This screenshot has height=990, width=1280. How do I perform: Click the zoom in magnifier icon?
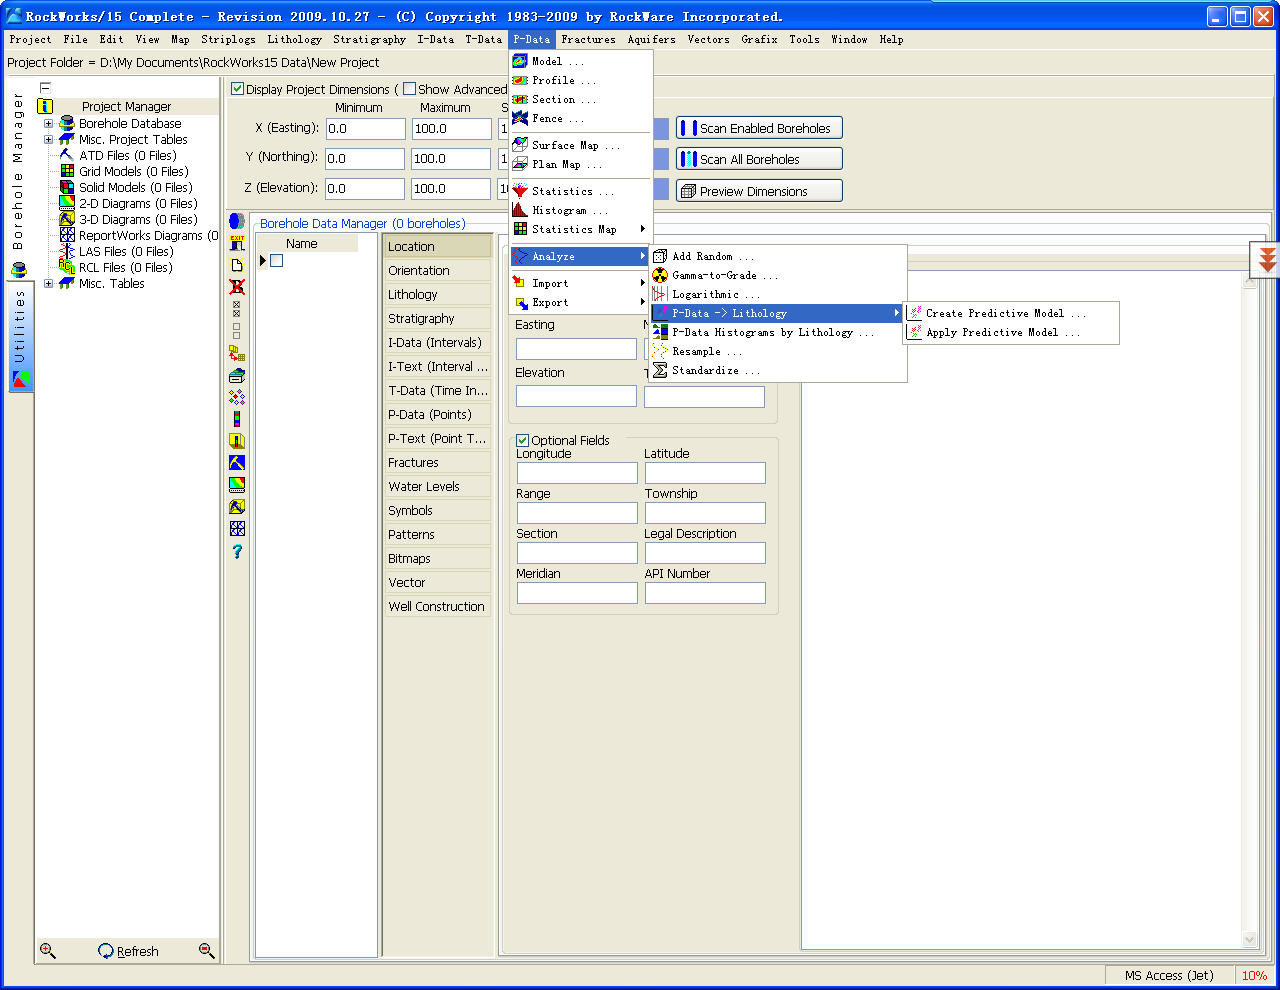click(x=47, y=950)
